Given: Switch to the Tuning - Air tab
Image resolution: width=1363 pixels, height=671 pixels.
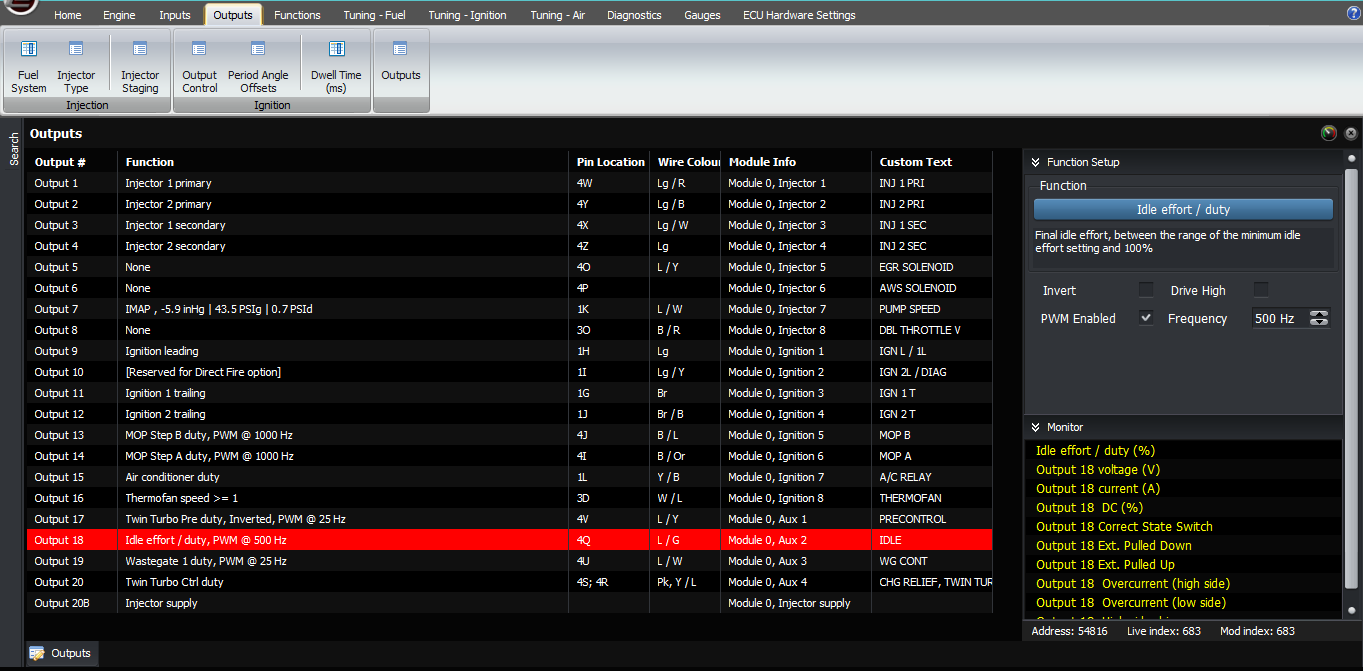Looking at the screenshot, I should point(558,15).
